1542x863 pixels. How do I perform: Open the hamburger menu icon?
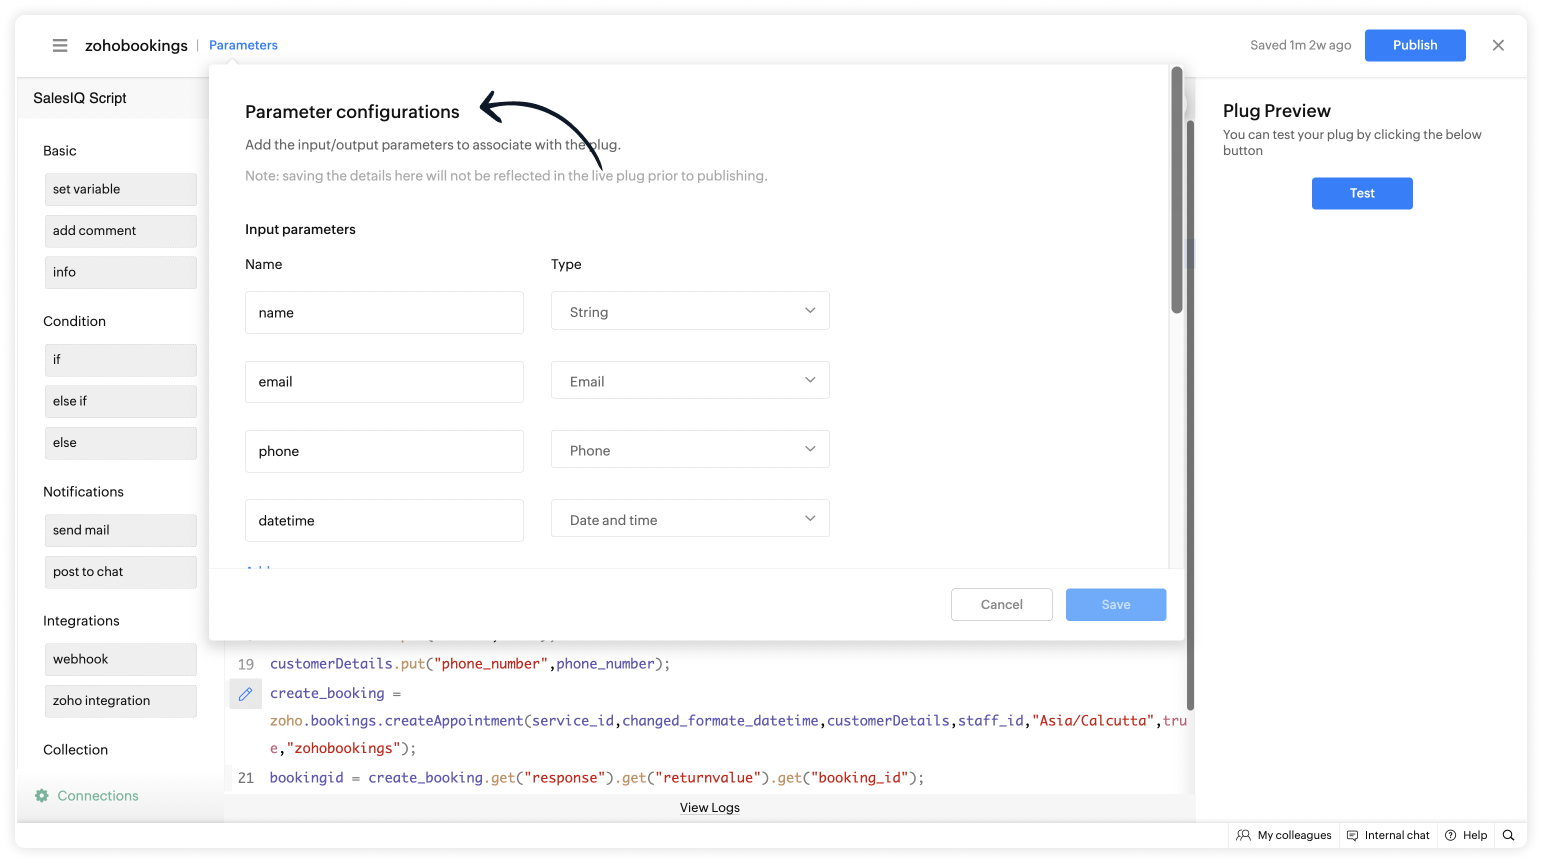pos(60,46)
